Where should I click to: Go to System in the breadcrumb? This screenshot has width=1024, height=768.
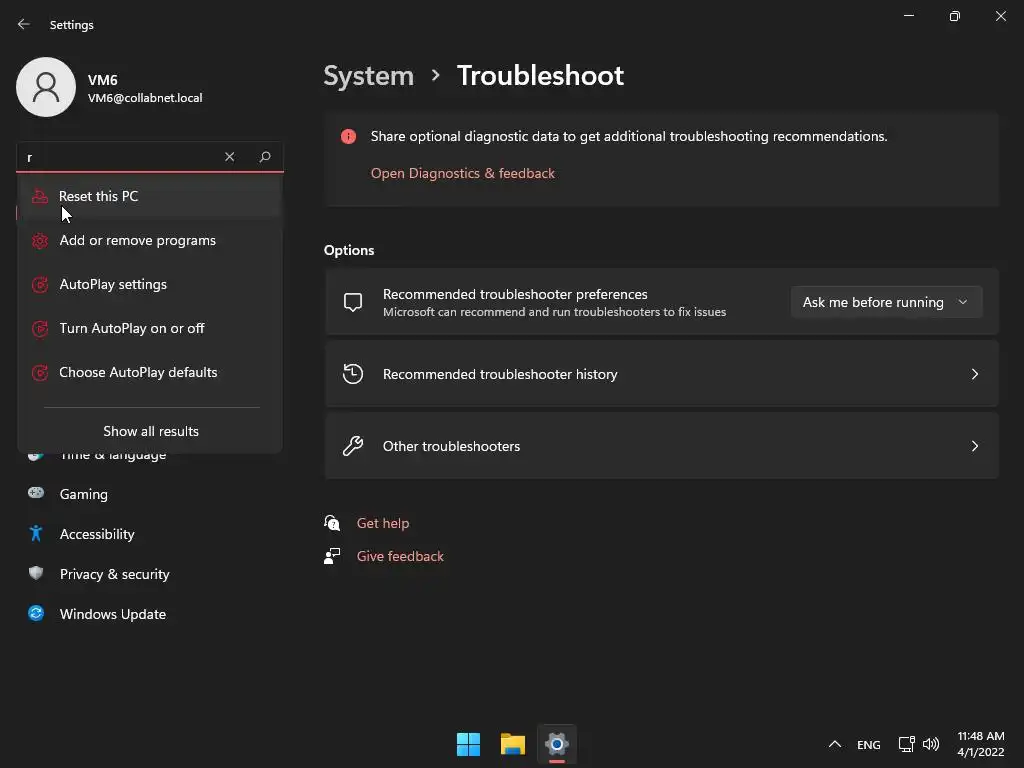[368, 76]
